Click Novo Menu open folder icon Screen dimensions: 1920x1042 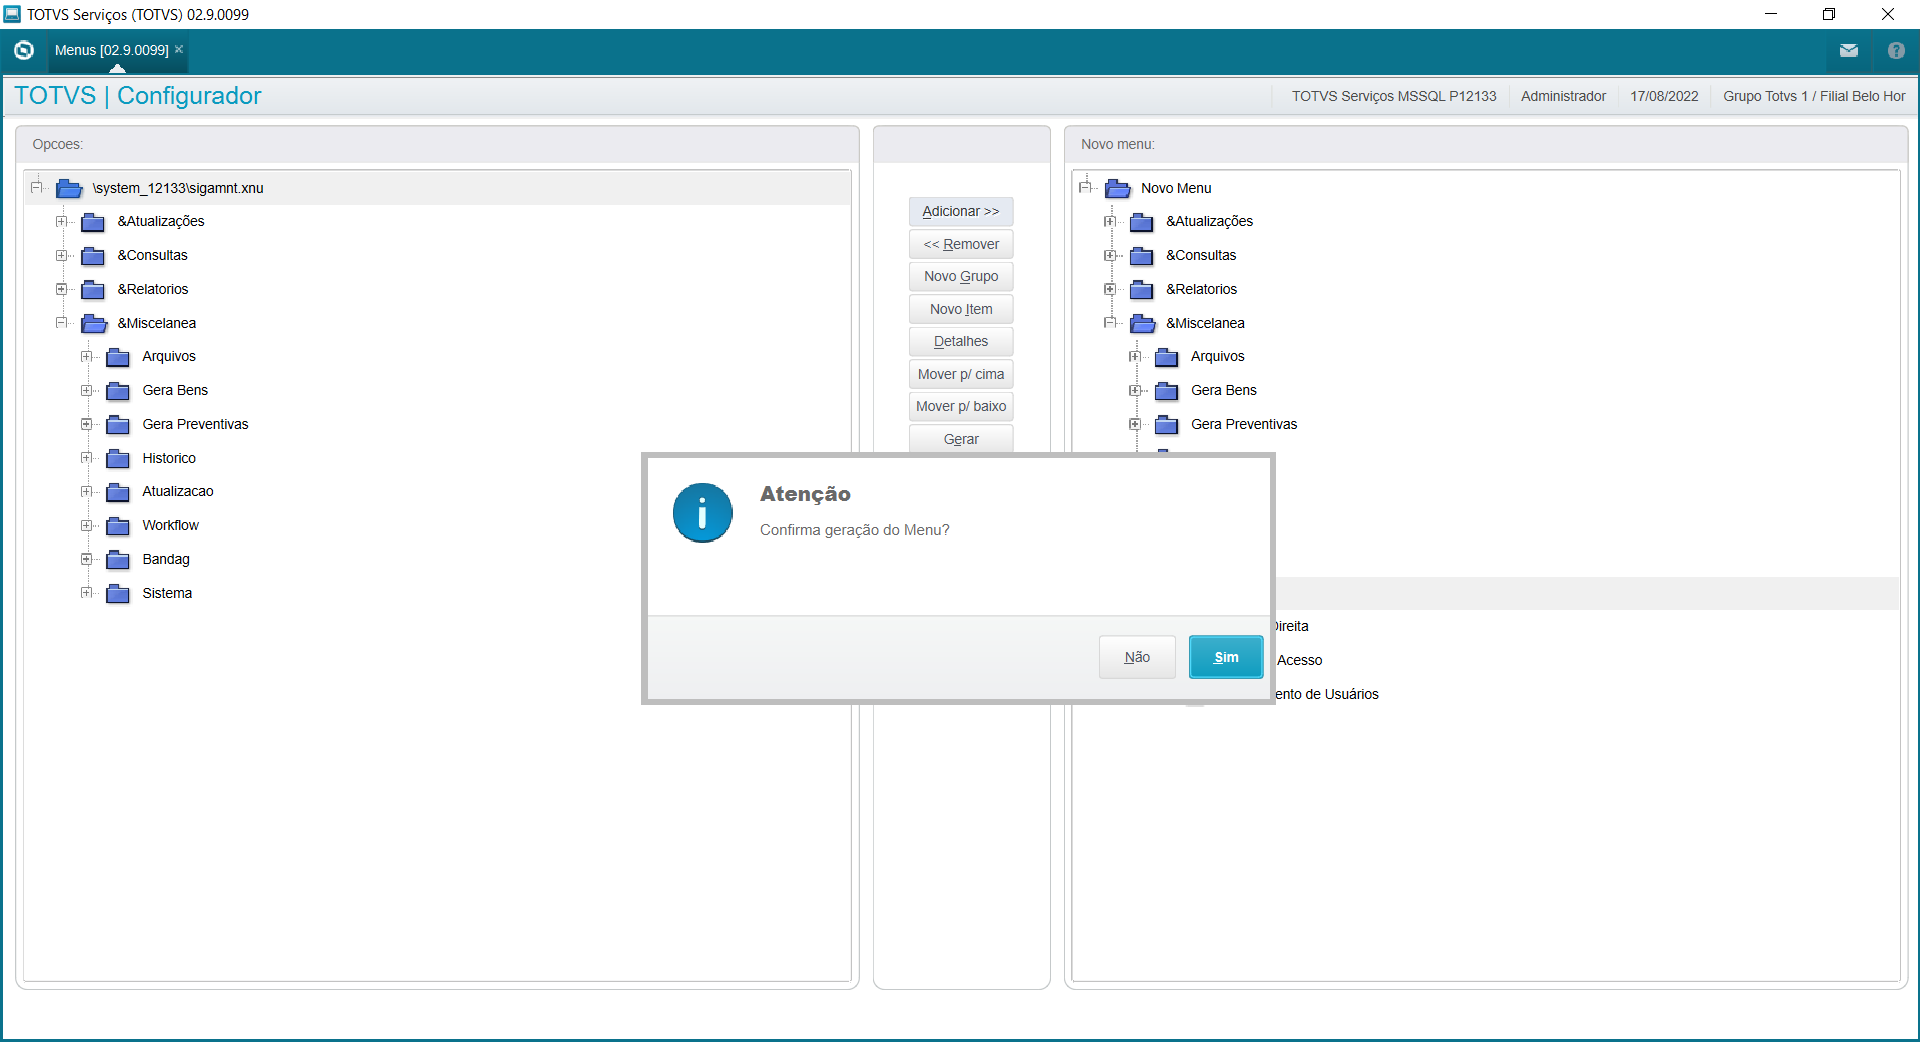[1118, 188]
